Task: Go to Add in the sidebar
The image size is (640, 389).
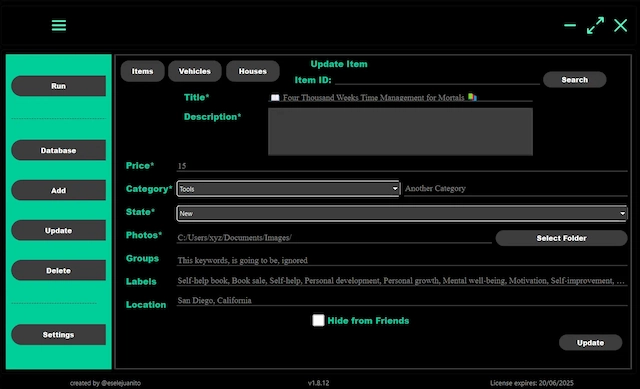Action: point(58,190)
